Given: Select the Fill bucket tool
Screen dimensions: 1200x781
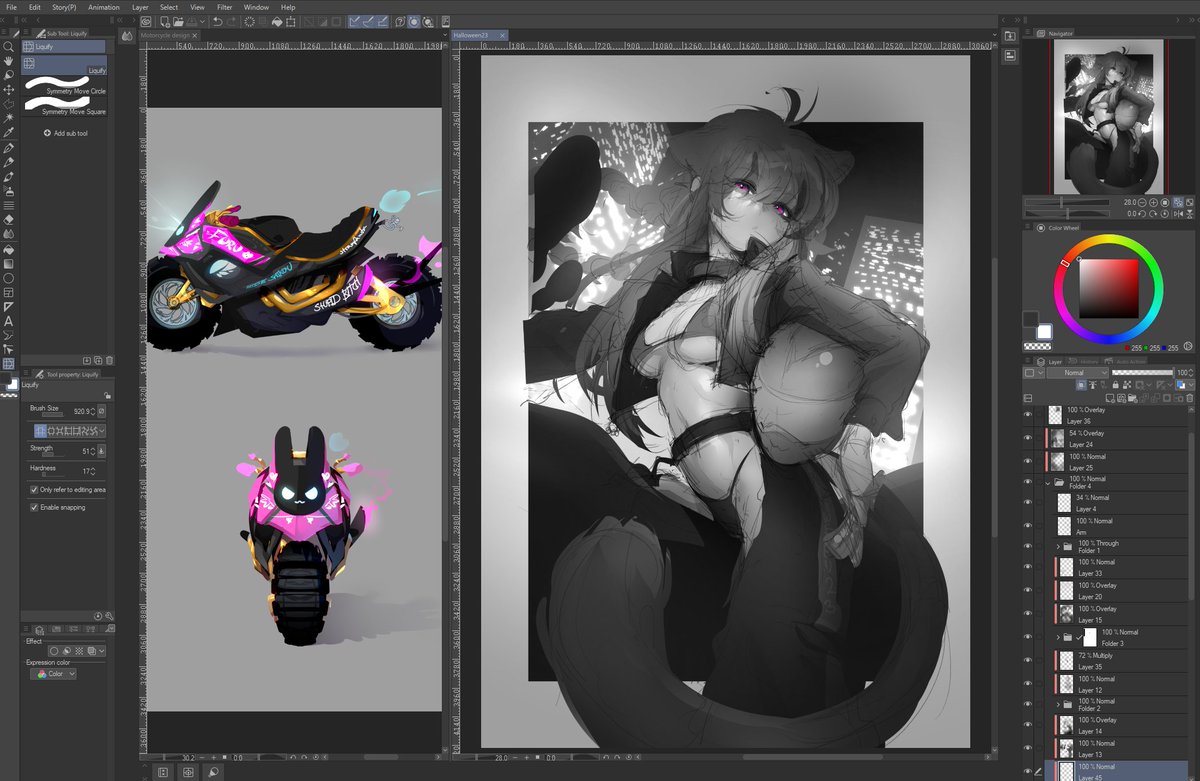Looking at the screenshot, I should pos(9,248).
